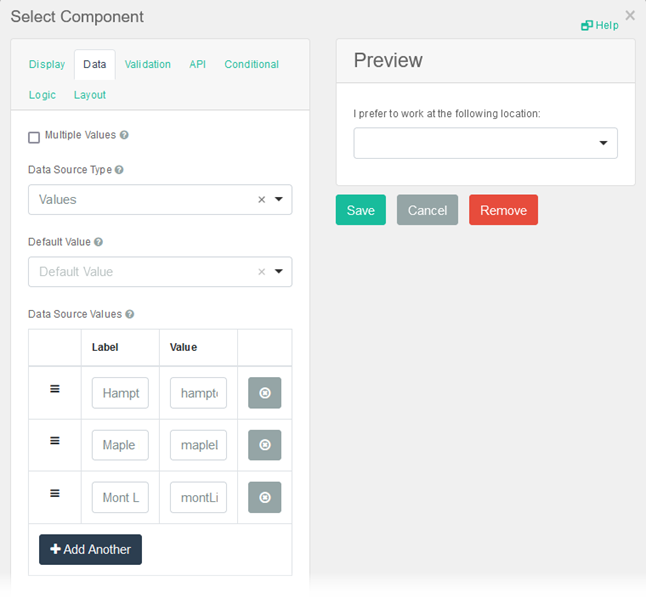646x598 pixels.
Task: Remove the Mont L row with circle-x button
Action: 264,497
